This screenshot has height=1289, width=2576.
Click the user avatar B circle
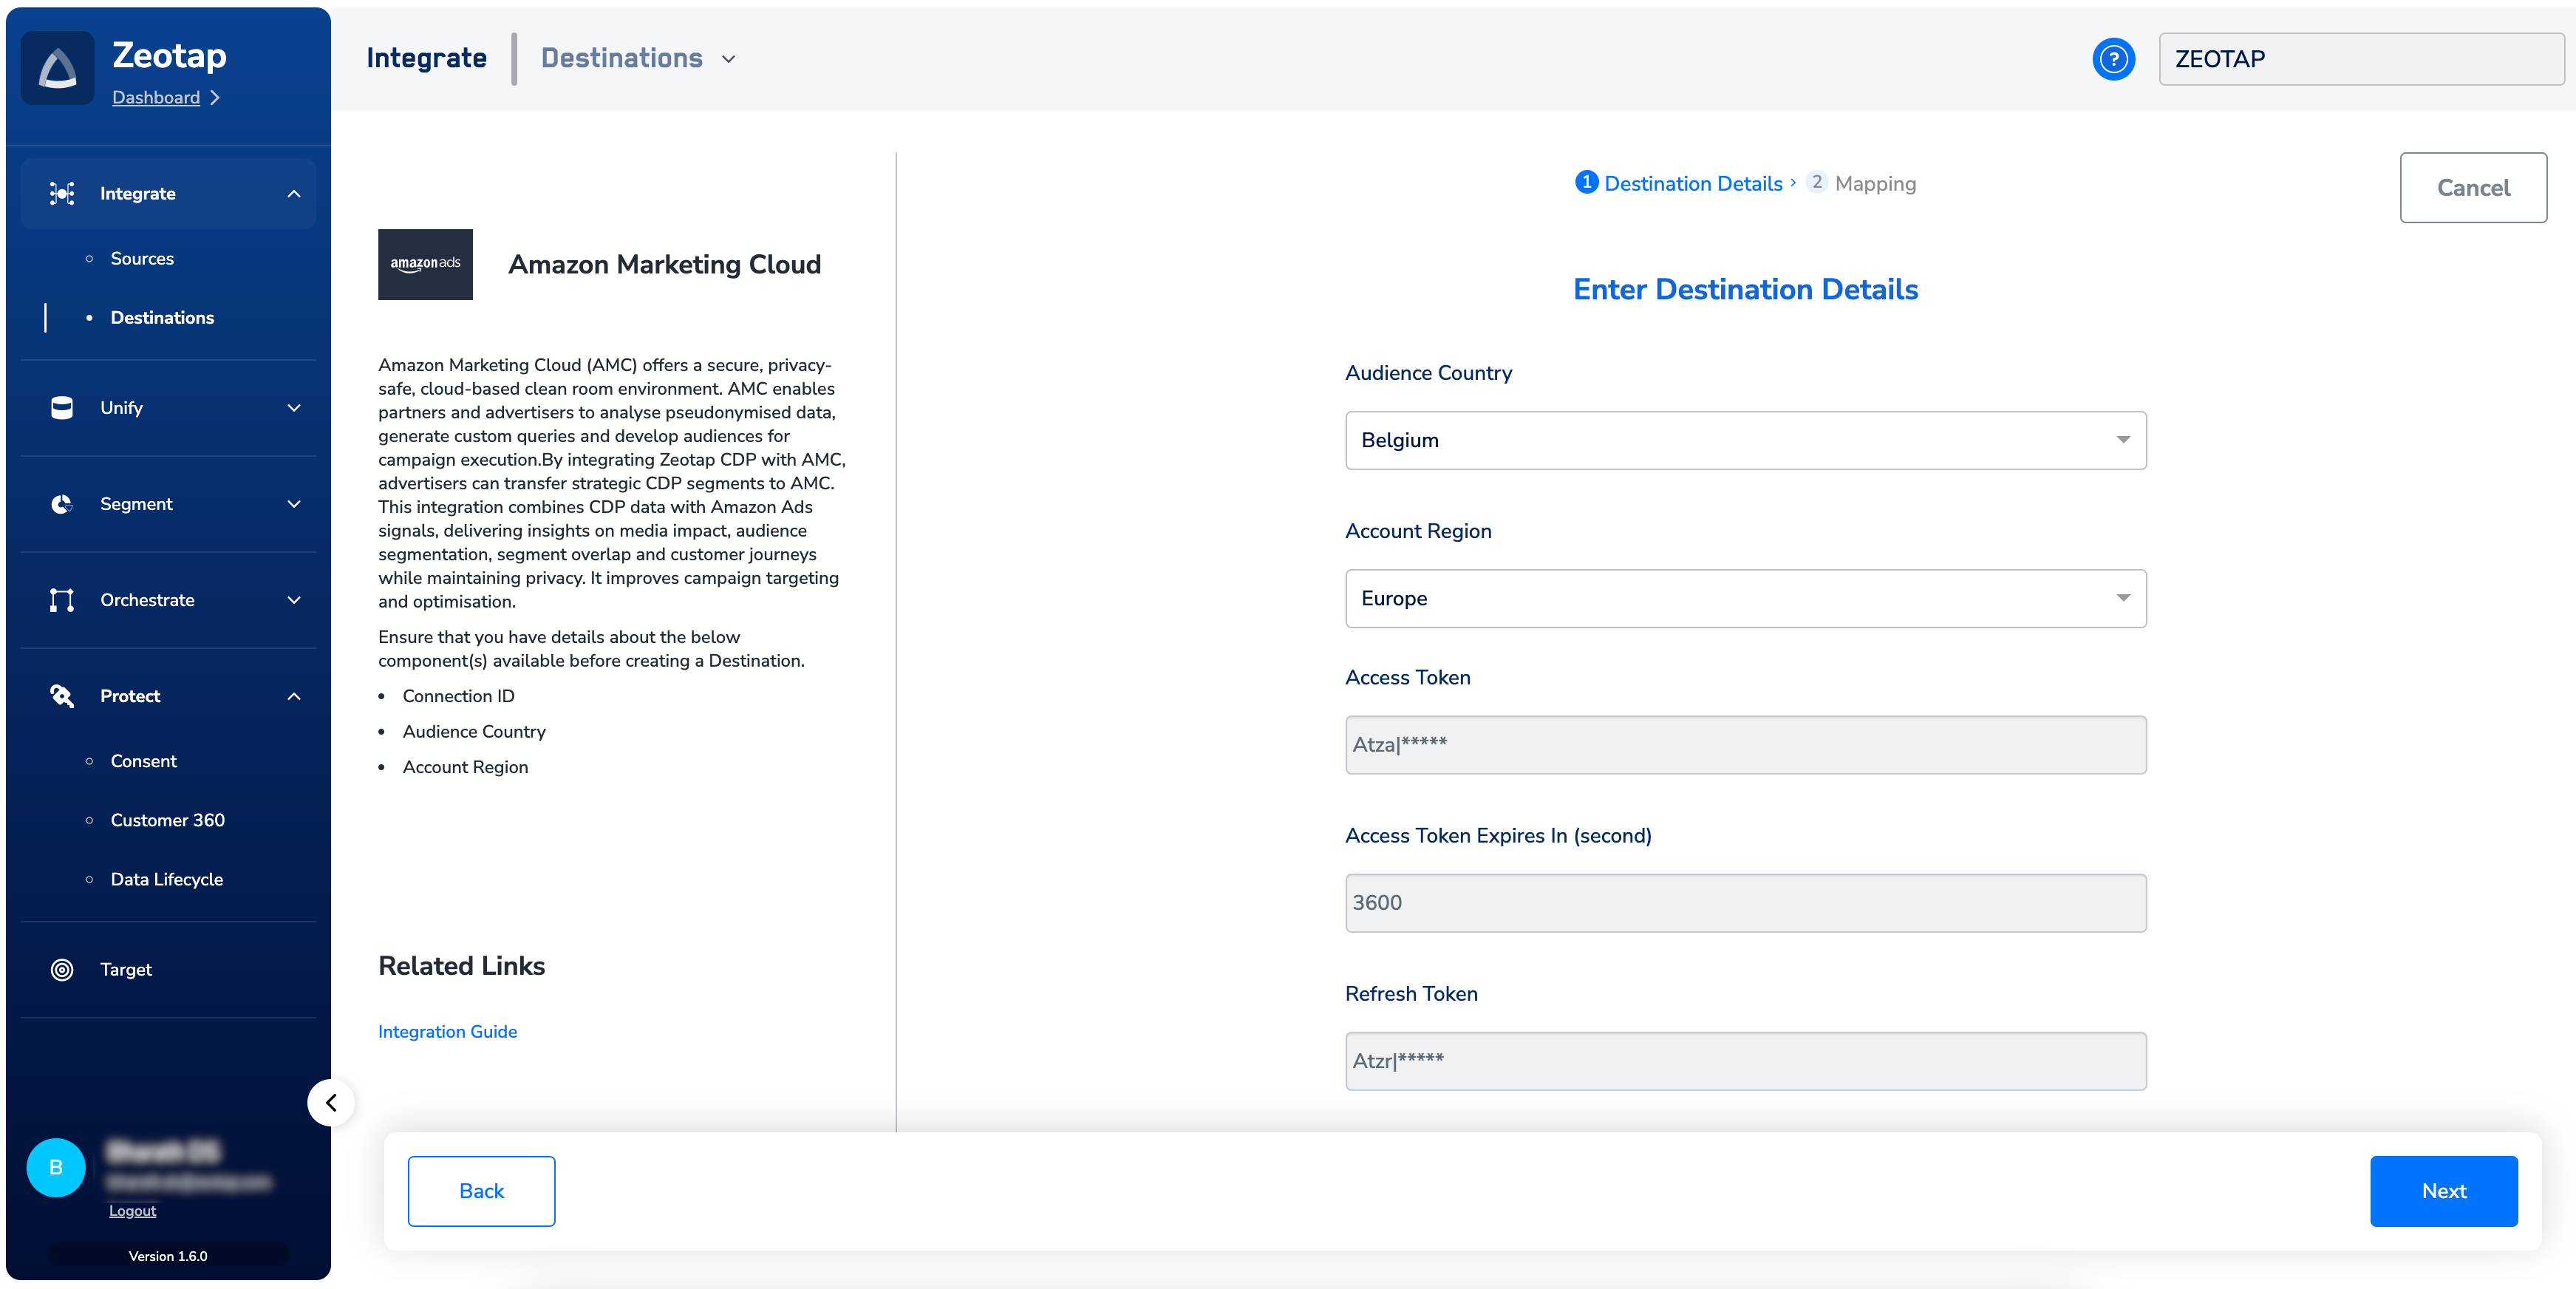[x=56, y=1167]
